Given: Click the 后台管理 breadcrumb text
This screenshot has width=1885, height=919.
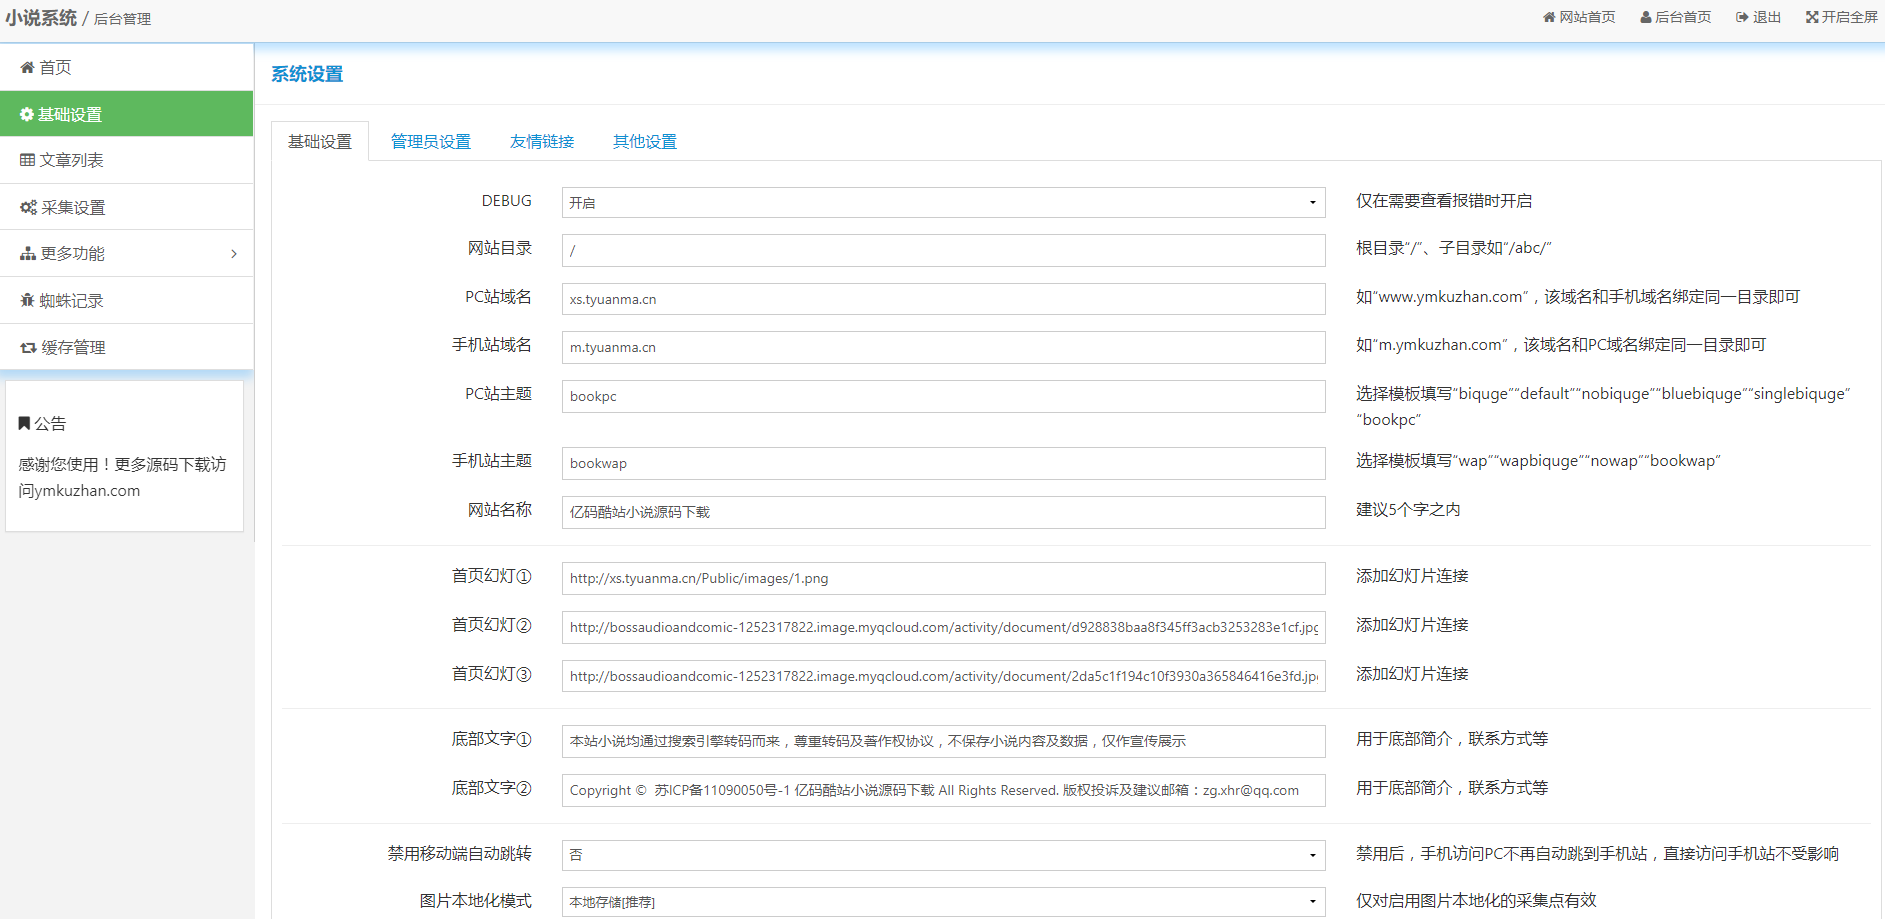Looking at the screenshot, I should pyautogui.click(x=122, y=19).
